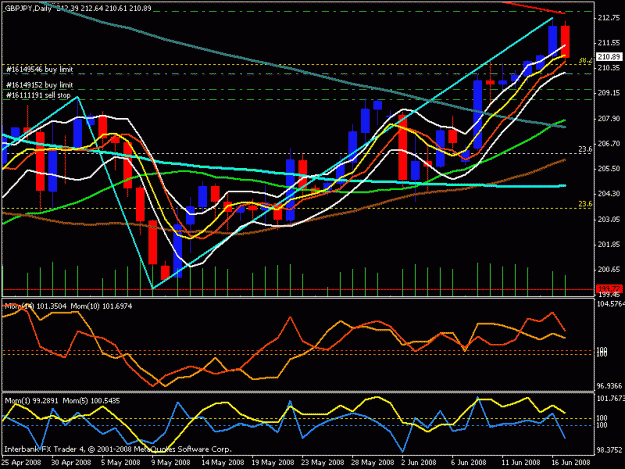Click the 211.55 price axis label
This screenshot has width=625, height=469.
(609, 43)
